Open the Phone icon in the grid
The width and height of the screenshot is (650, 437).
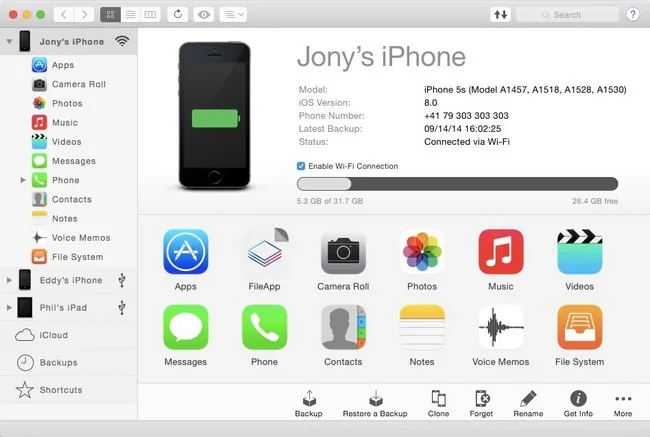pyautogui.click(x=264, y=327)
